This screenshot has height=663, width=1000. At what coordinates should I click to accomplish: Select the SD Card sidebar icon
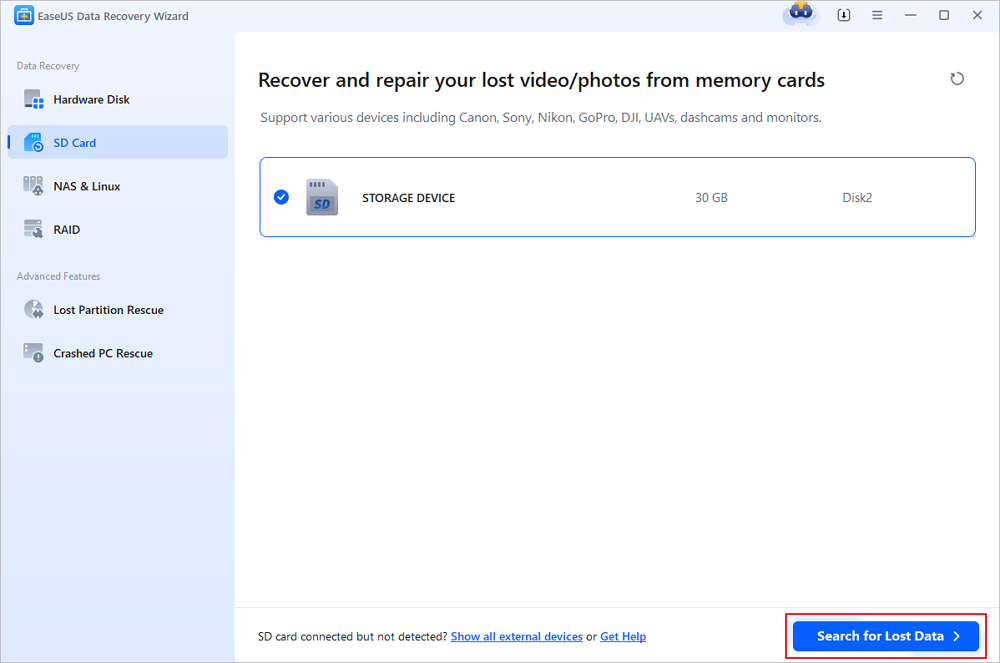pyautogui.click(x=33, y=143)
